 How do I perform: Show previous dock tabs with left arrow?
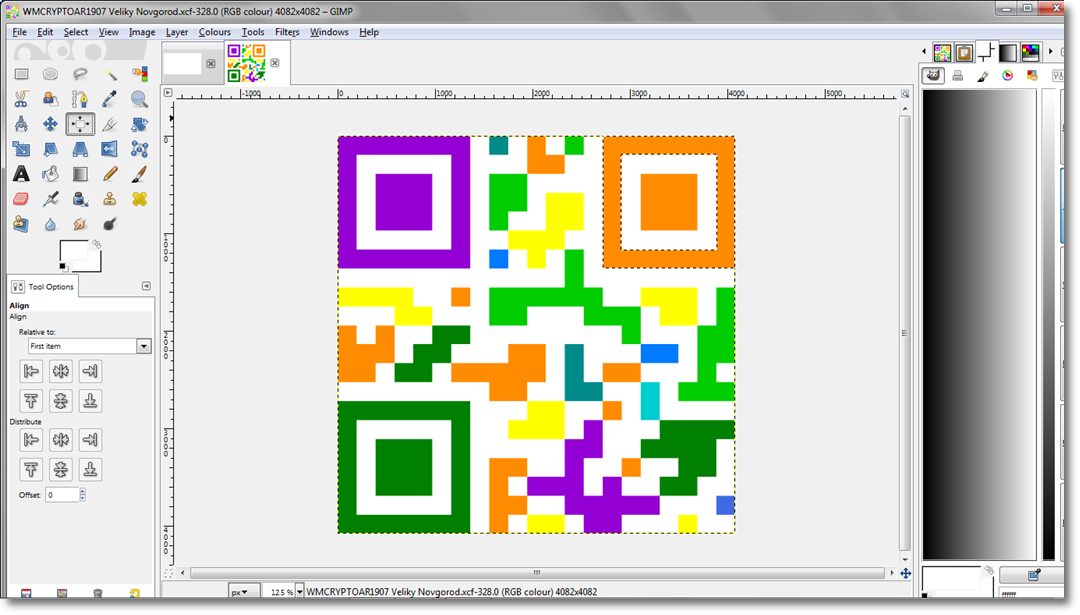point(924,52)
